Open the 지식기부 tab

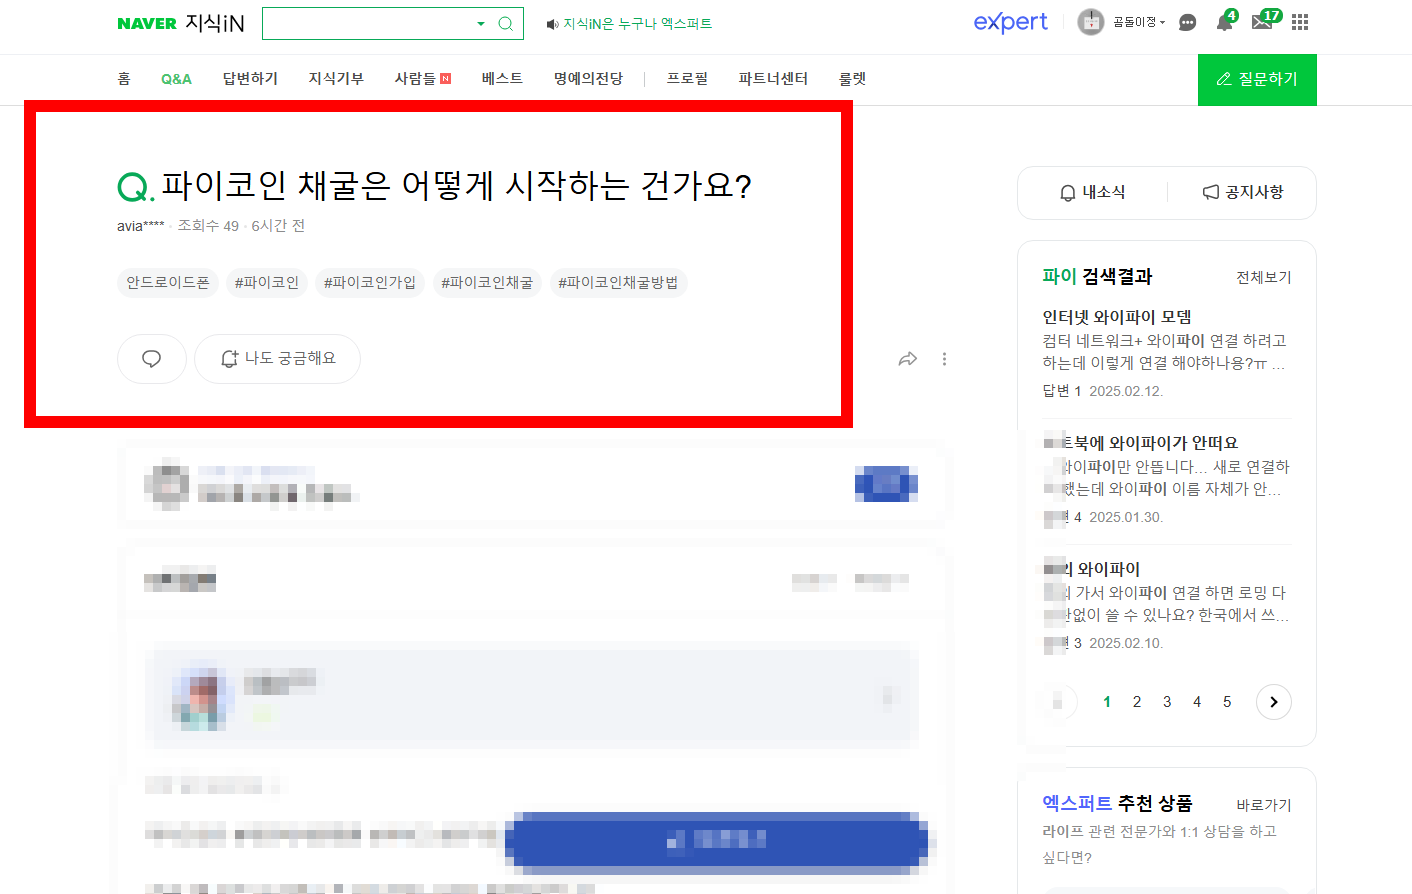point(336,78)
